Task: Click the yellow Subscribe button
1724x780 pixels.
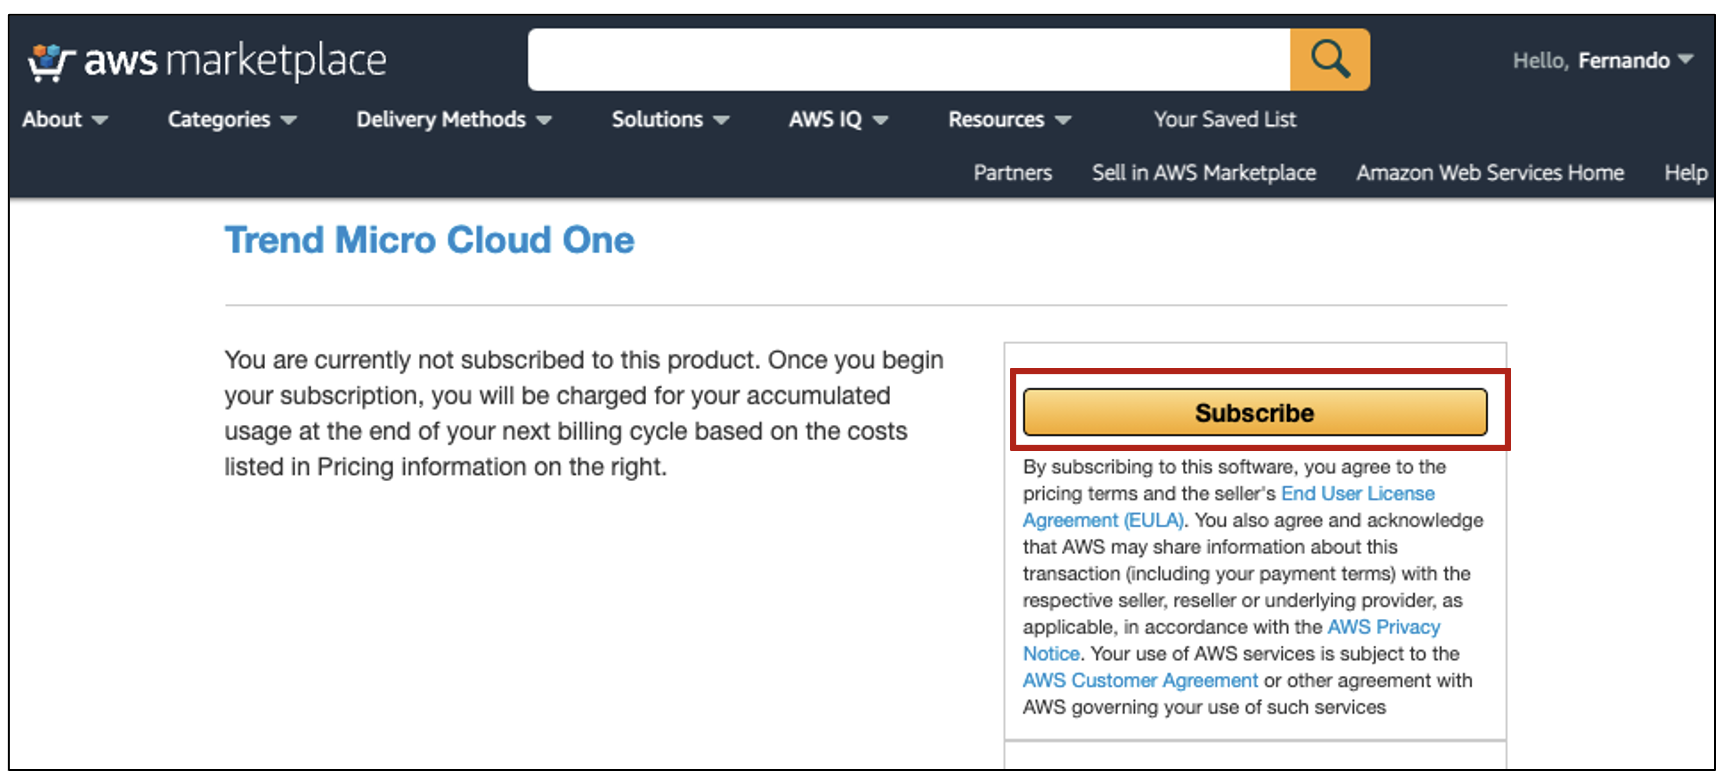Action: pos(1255,412)
